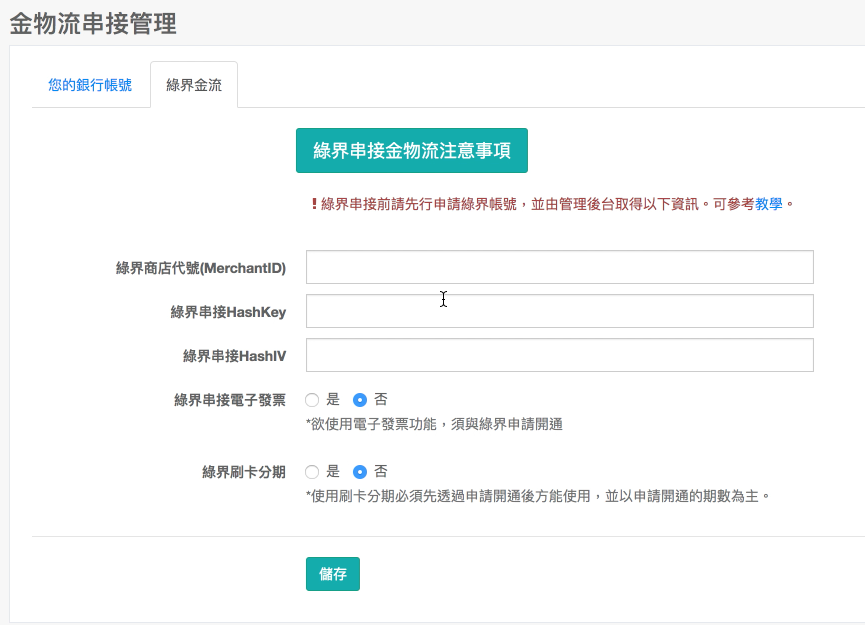Viewport: 865px width, 625px height.
Task: Choose 否 for 綠界刷卡分期
Action: tap(360, 472)
